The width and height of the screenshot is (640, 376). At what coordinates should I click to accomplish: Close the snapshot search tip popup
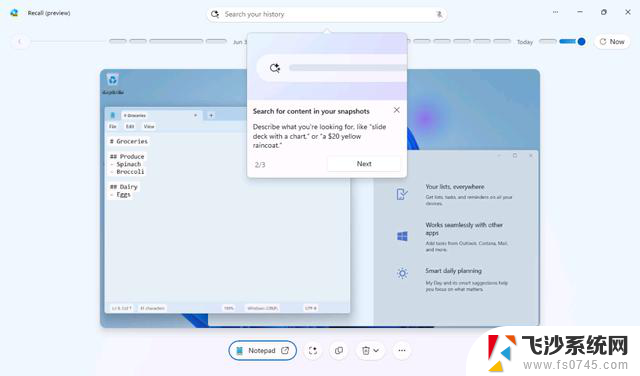point(397,110)
